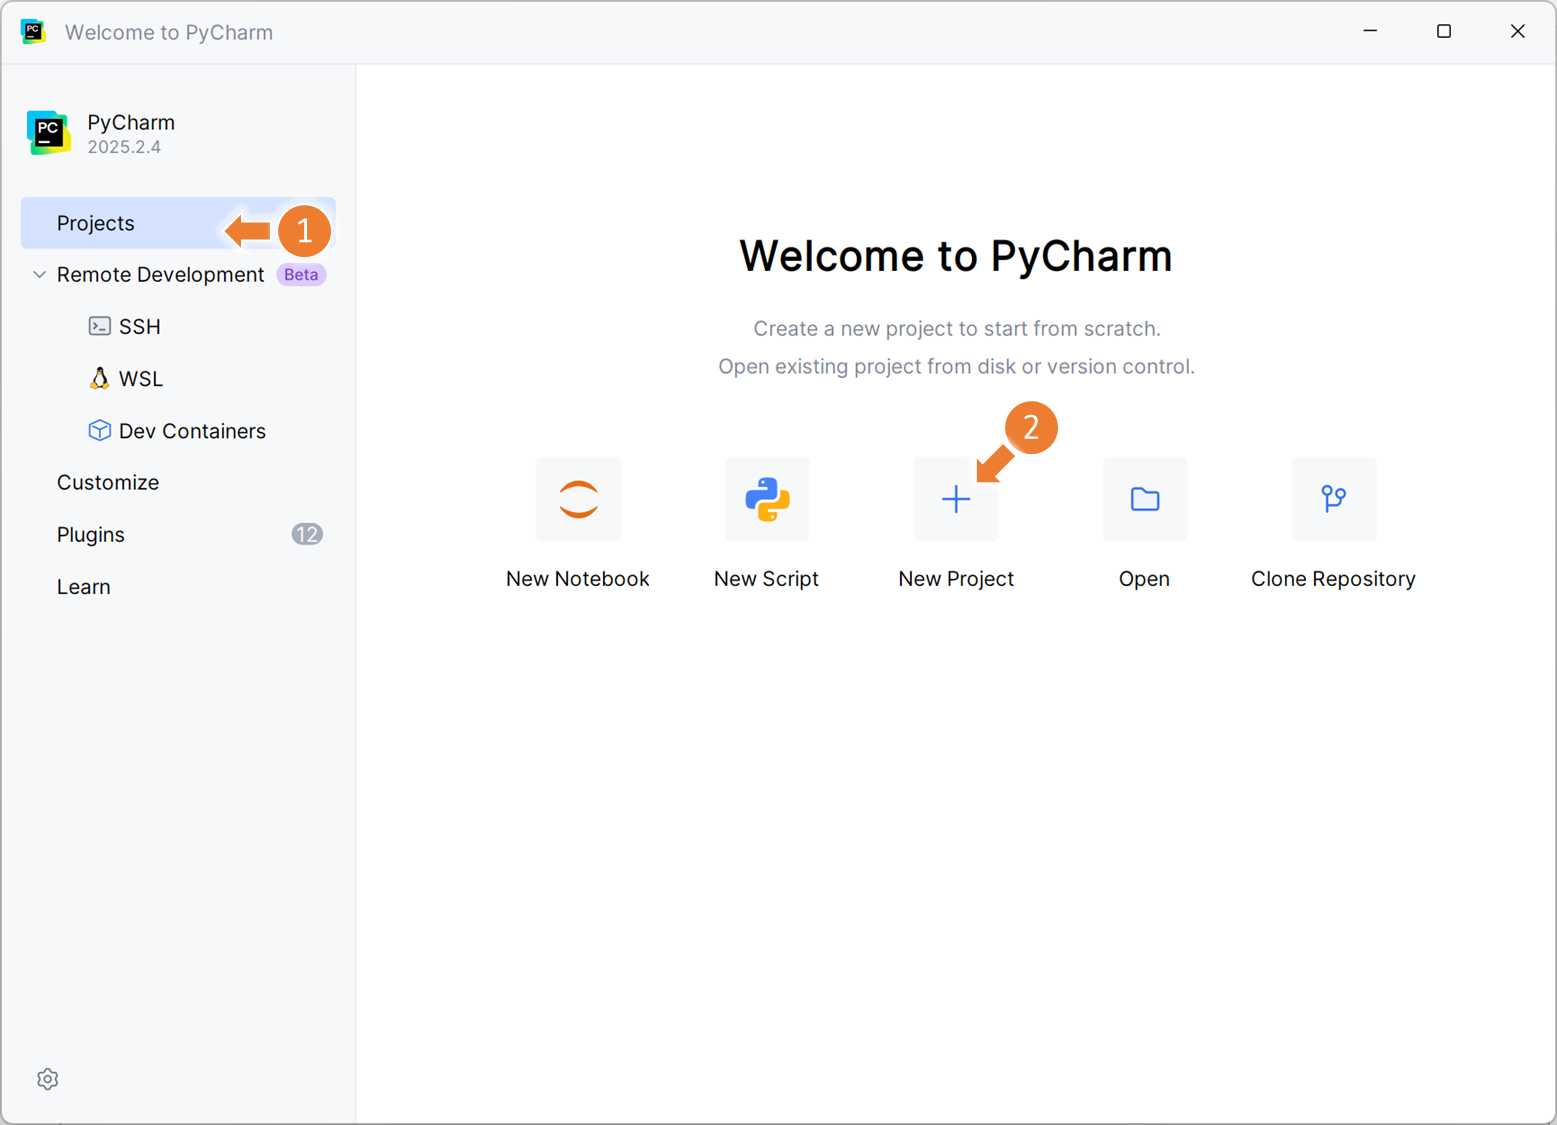The image size is (1557, 1125).
Task: Open the Plugins tab
Action: pyautogui.click(x=91, y=534)
